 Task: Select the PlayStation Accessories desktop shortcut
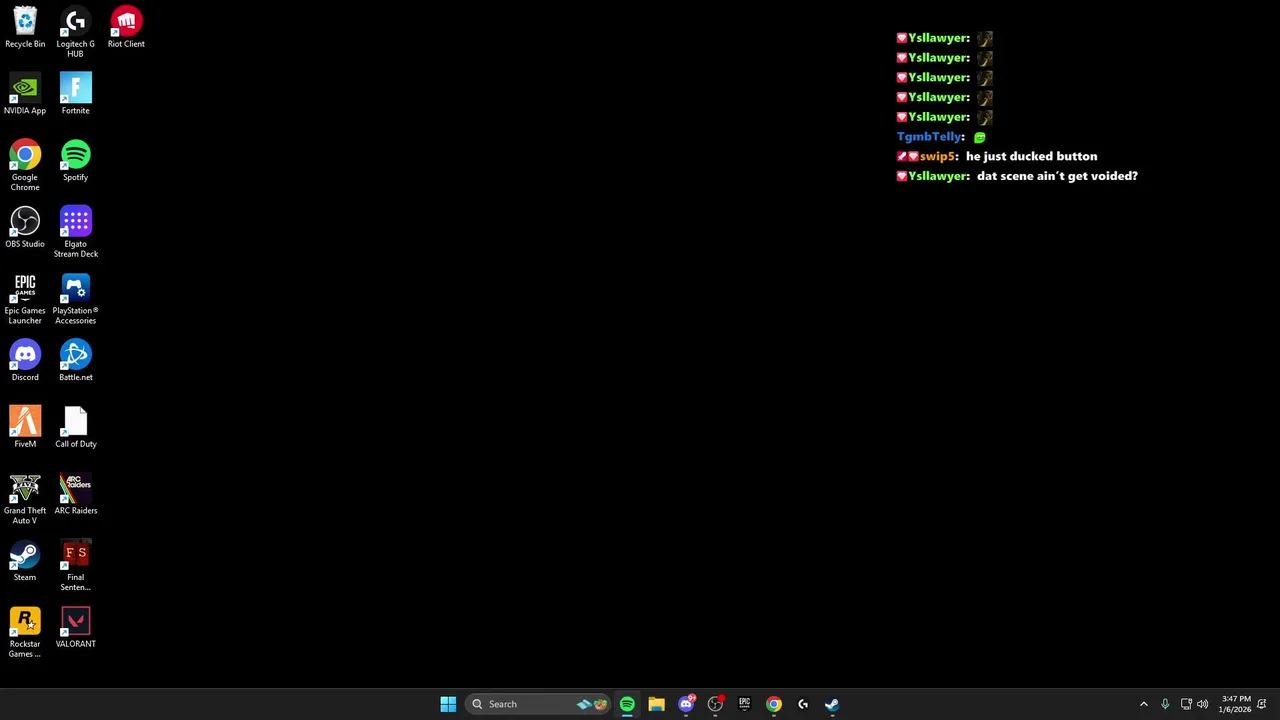tap(75, 299)
